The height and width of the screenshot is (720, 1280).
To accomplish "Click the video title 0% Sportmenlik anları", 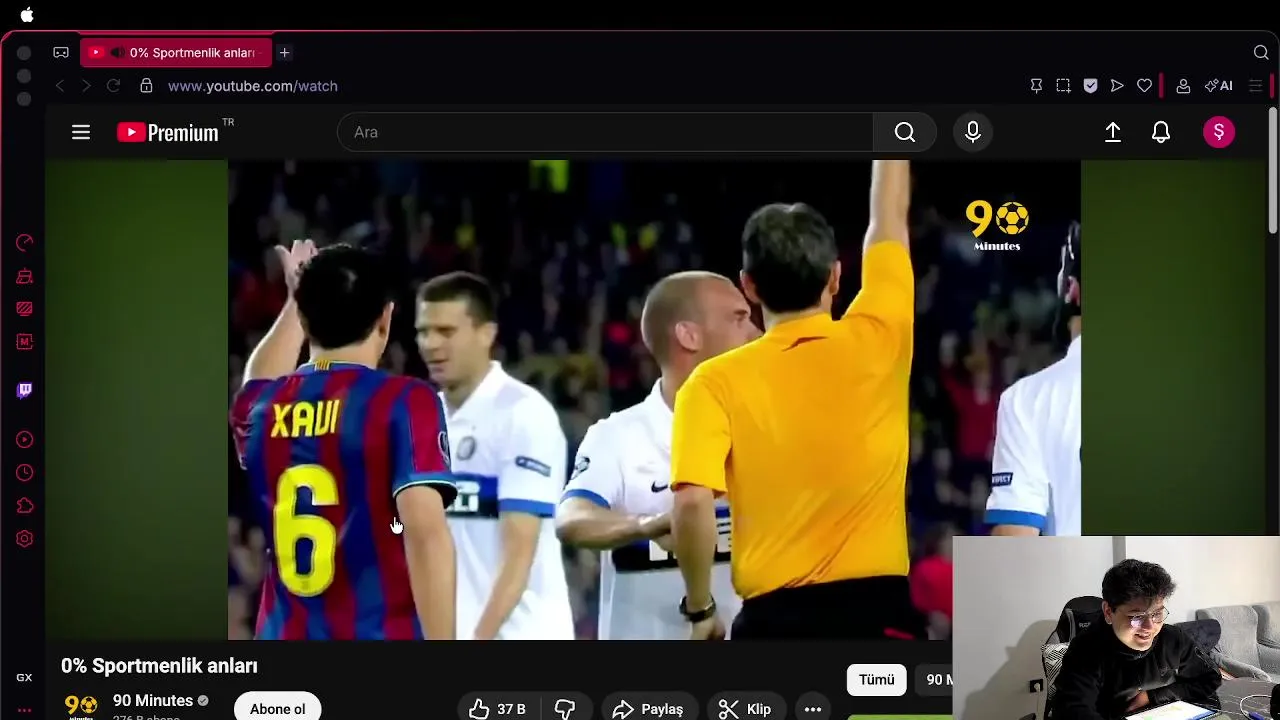I will tap(159, 666).
